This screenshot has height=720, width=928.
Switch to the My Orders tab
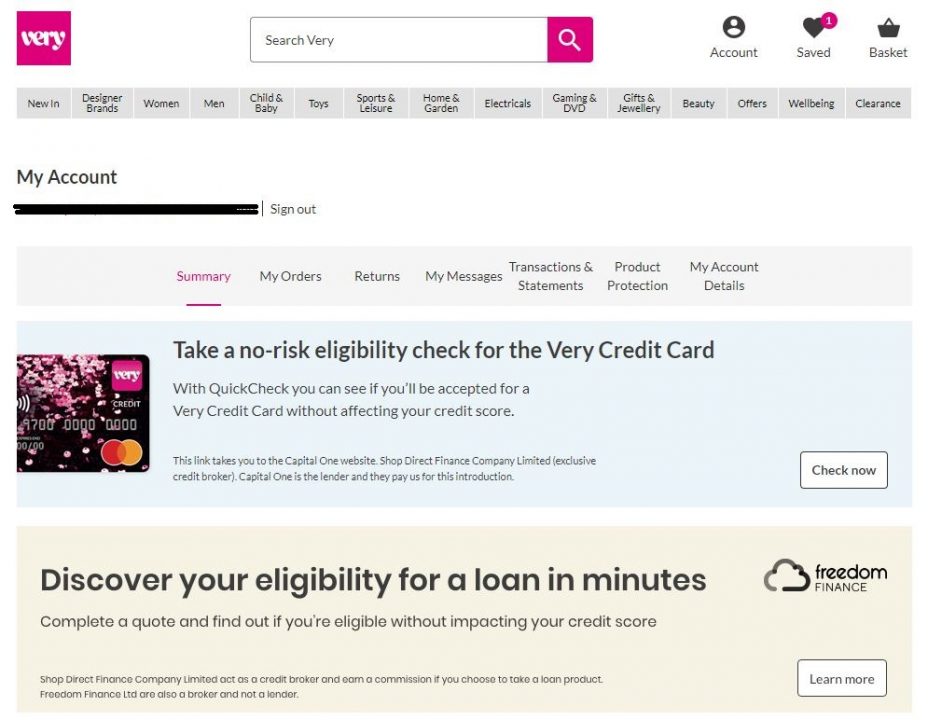coord(291,276)
